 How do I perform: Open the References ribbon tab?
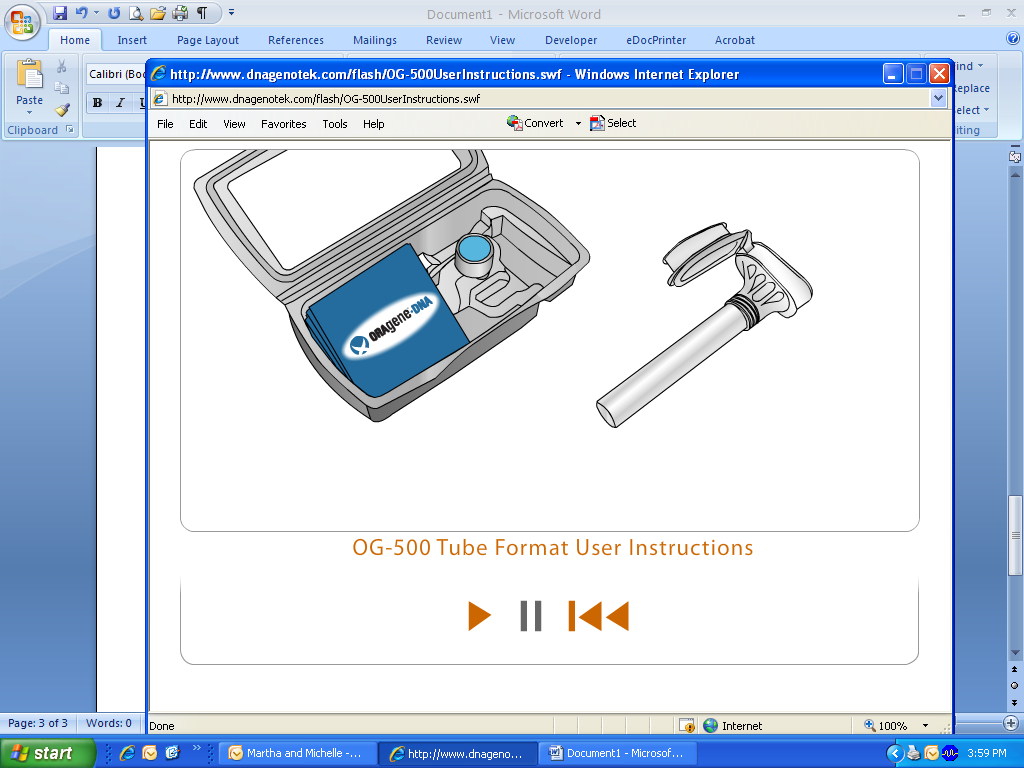pyautogui.click(x=296, y=40)
